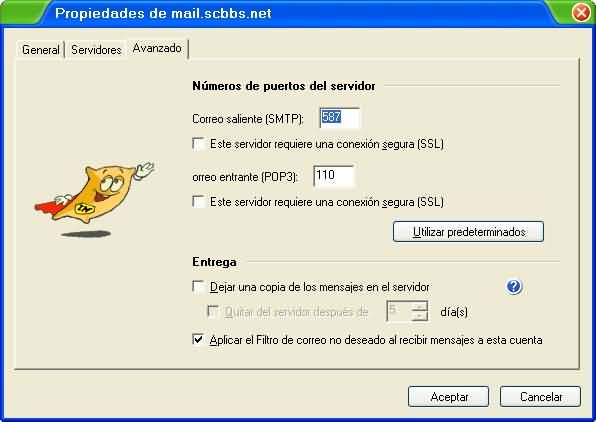Toggle Quitar del servidor después de checkbox
This screenshot has height=422, width=596.
(x=212, y=312)
